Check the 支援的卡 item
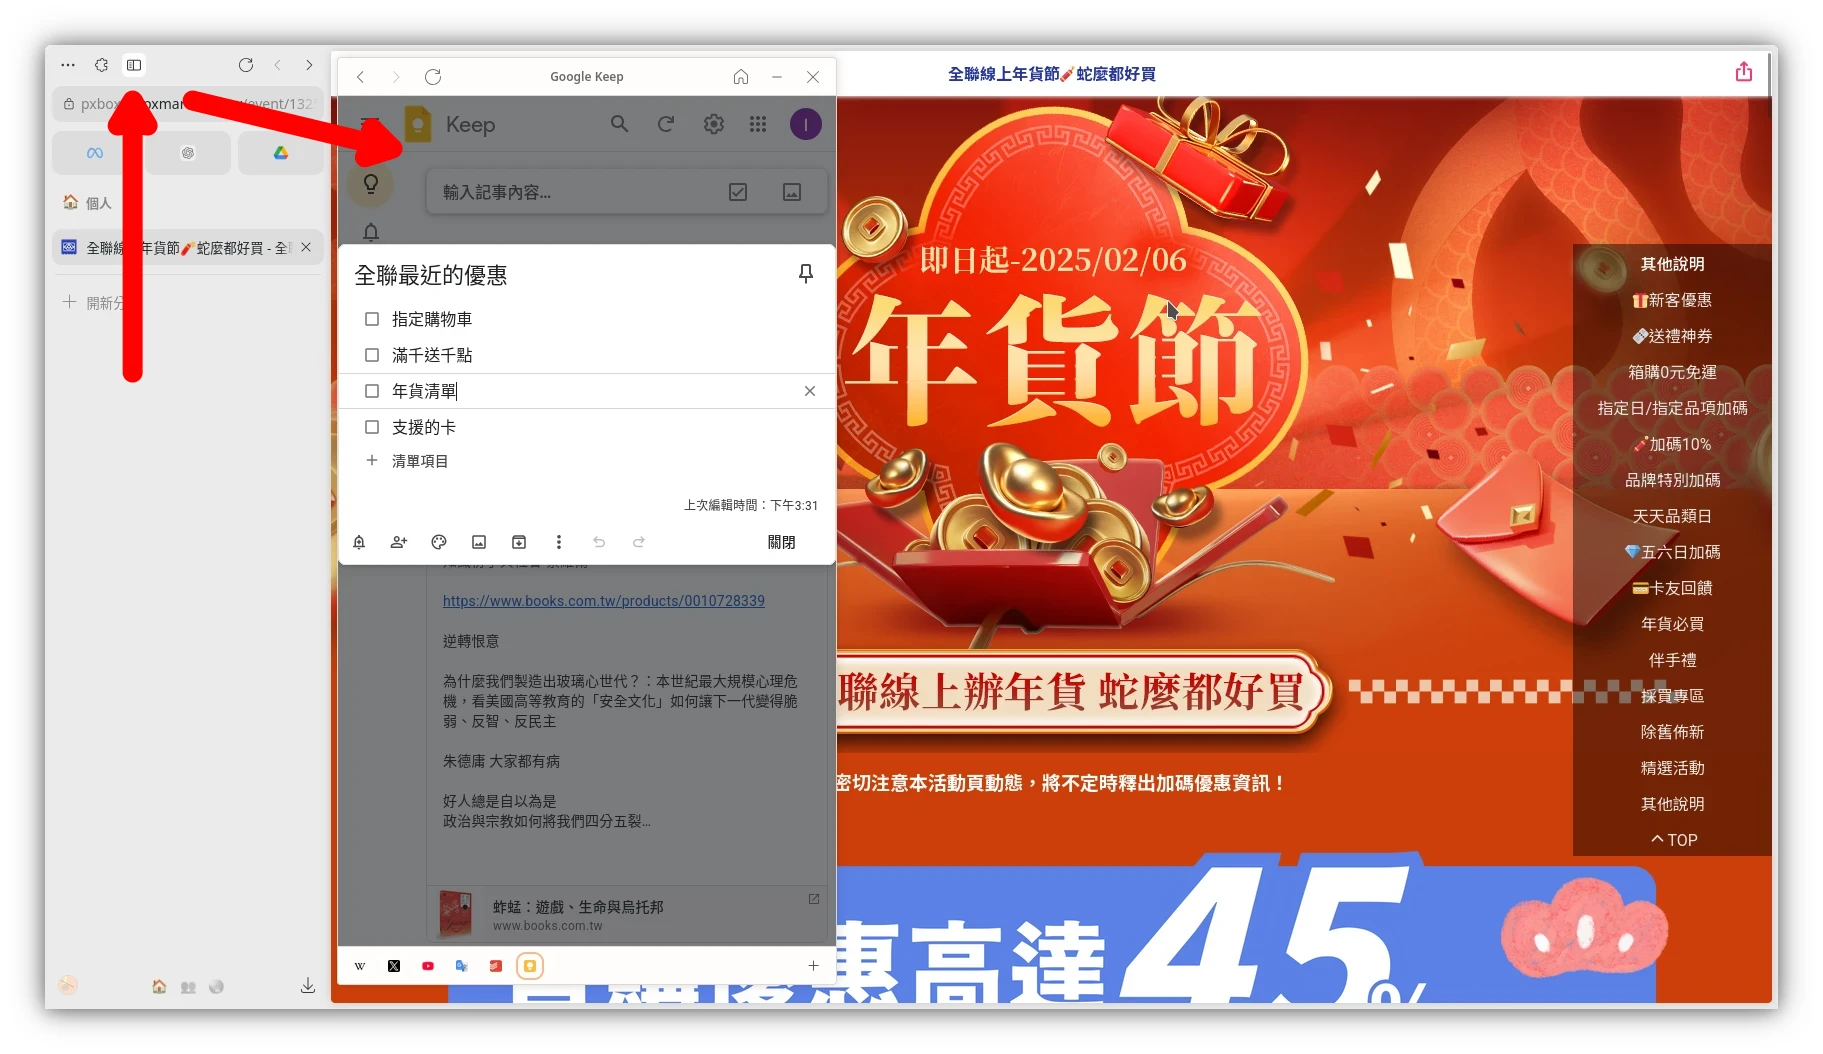This screenshot has height=1054, width=1823. pos(372,427)
